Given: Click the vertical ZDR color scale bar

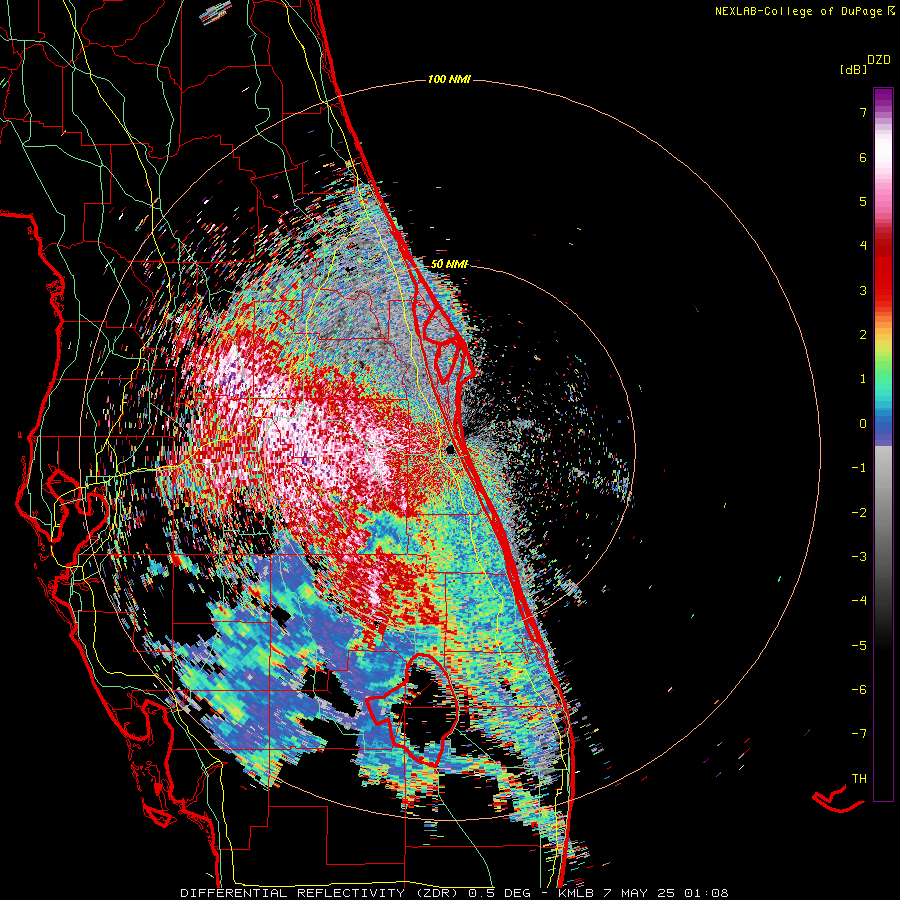Looking at the screenshot, I should (x=883, y=444).
